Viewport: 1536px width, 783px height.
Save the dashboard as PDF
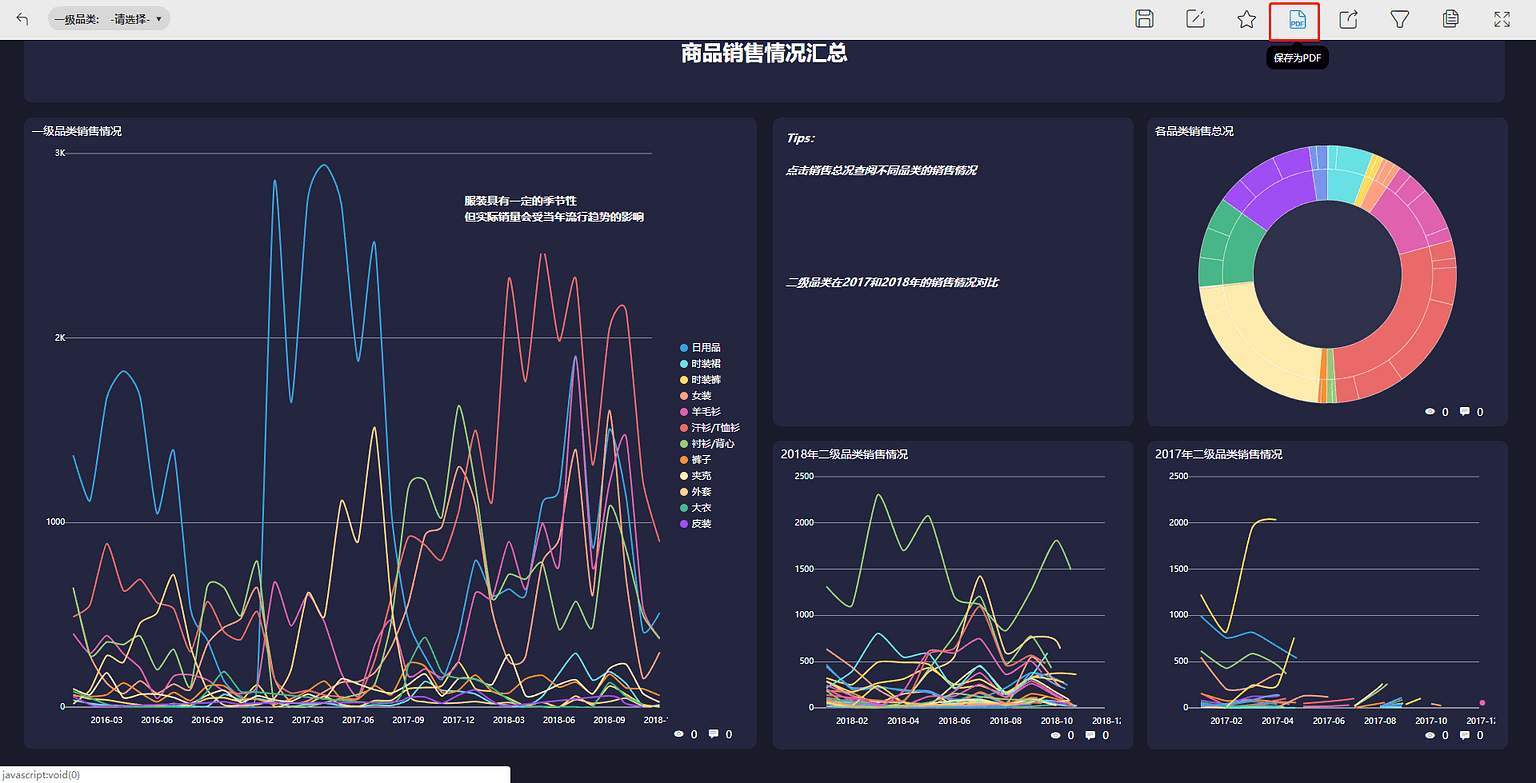(1297, 20)
